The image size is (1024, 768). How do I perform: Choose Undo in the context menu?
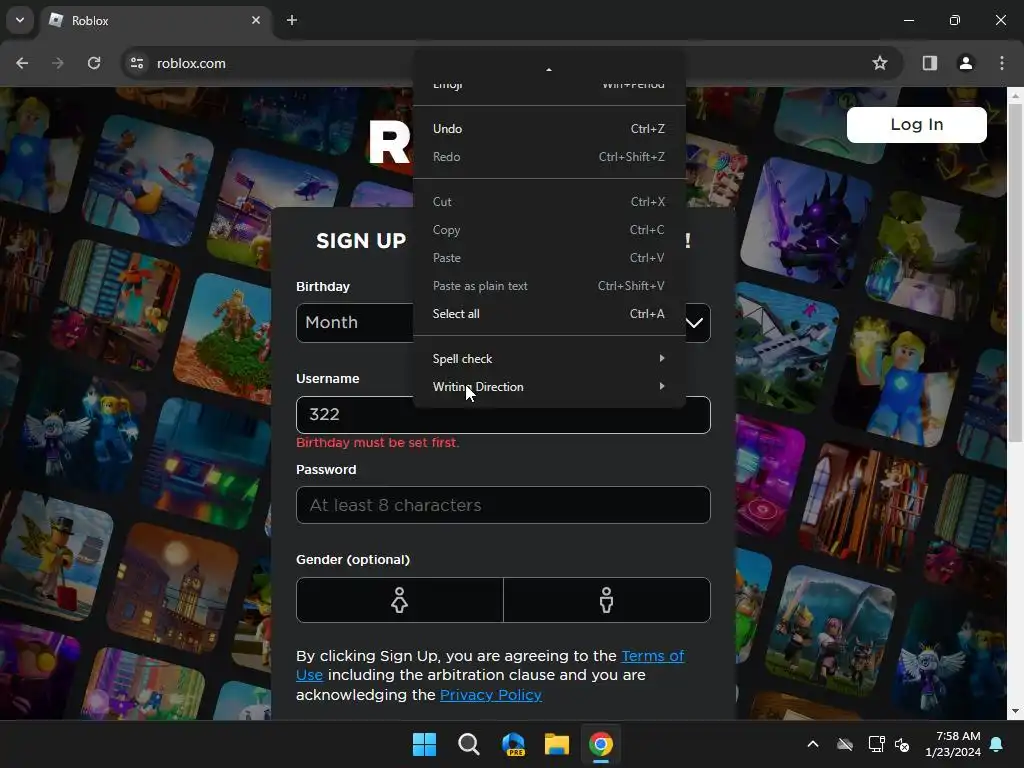(x=549, y=129)
